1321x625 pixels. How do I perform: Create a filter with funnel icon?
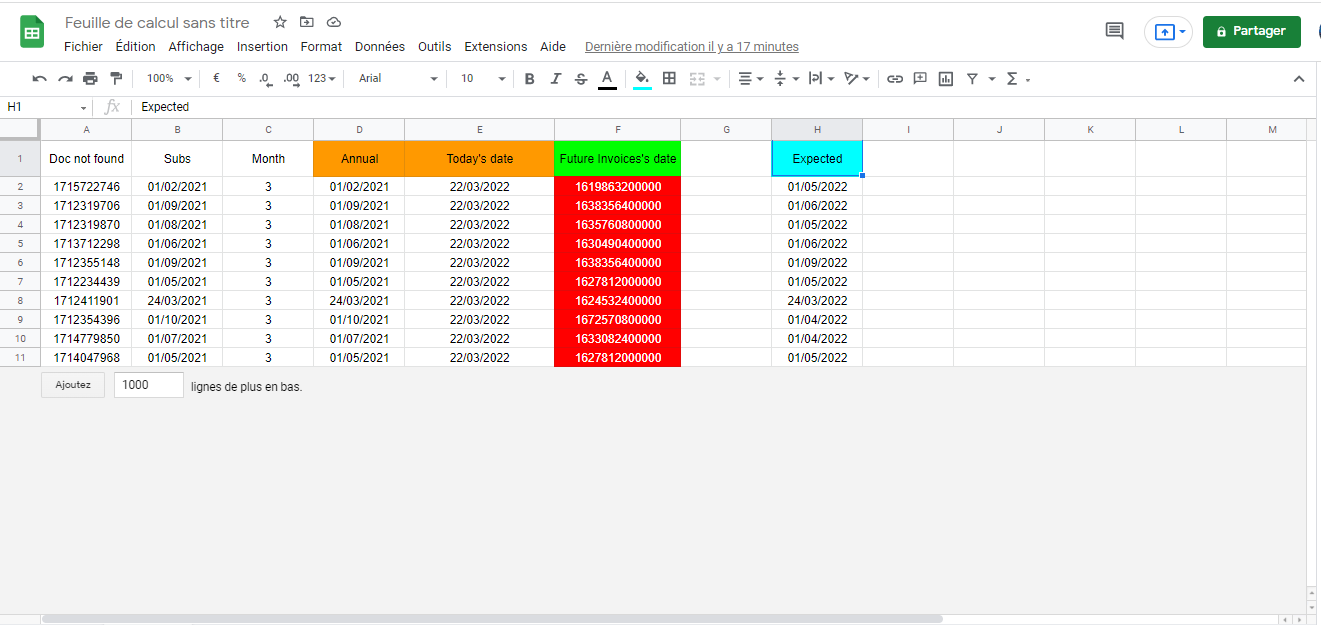click(972, 78)
